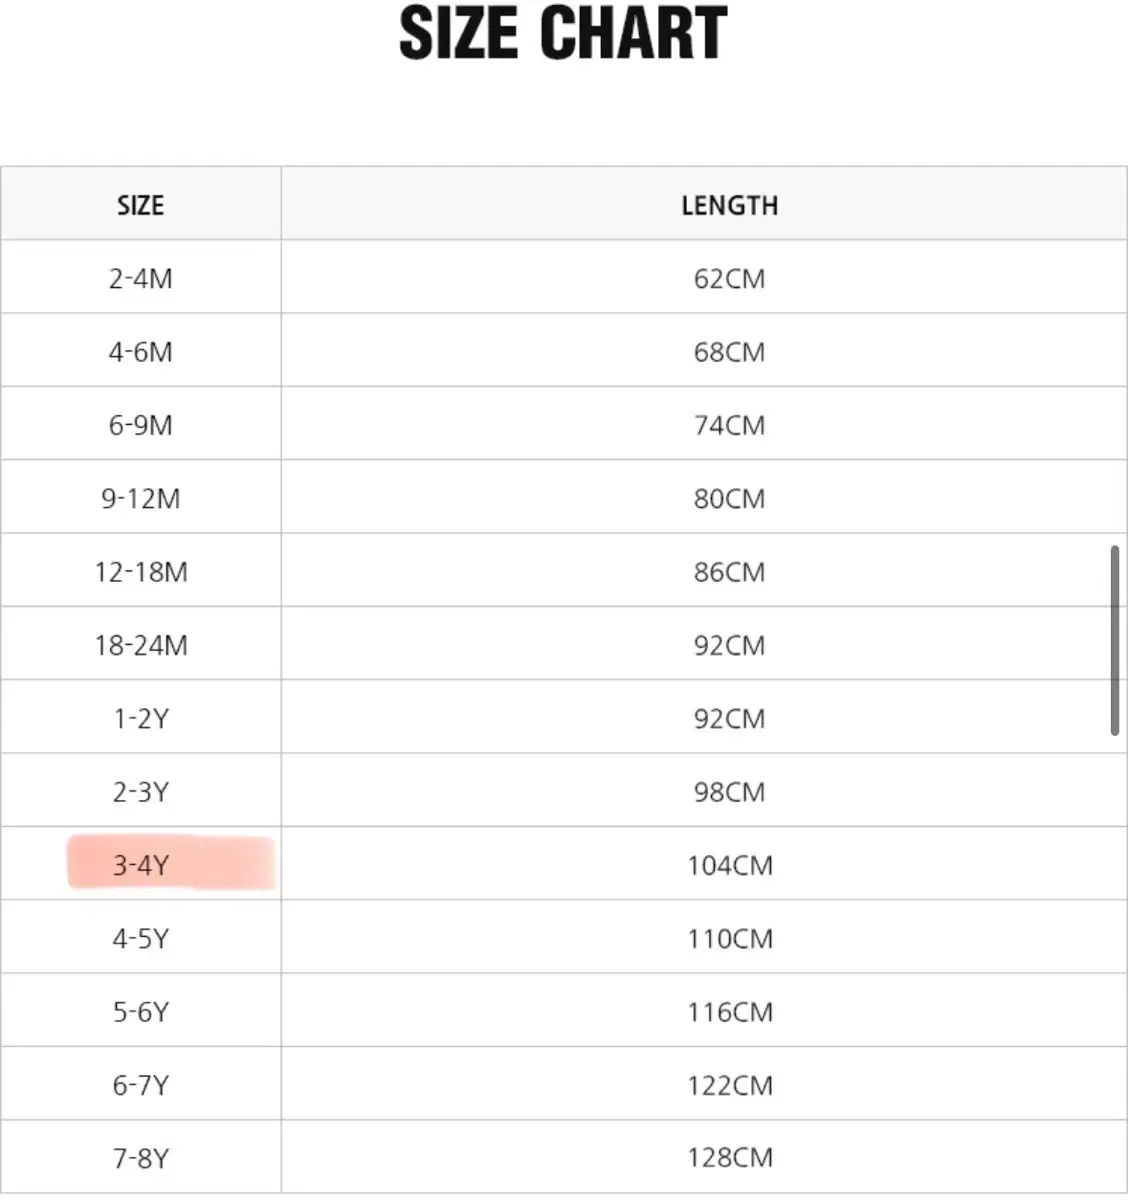The height and width of the screenshot is (1200, 1128).
Task: Click the 116CM length value
Action: click(x=729, y=1012)
